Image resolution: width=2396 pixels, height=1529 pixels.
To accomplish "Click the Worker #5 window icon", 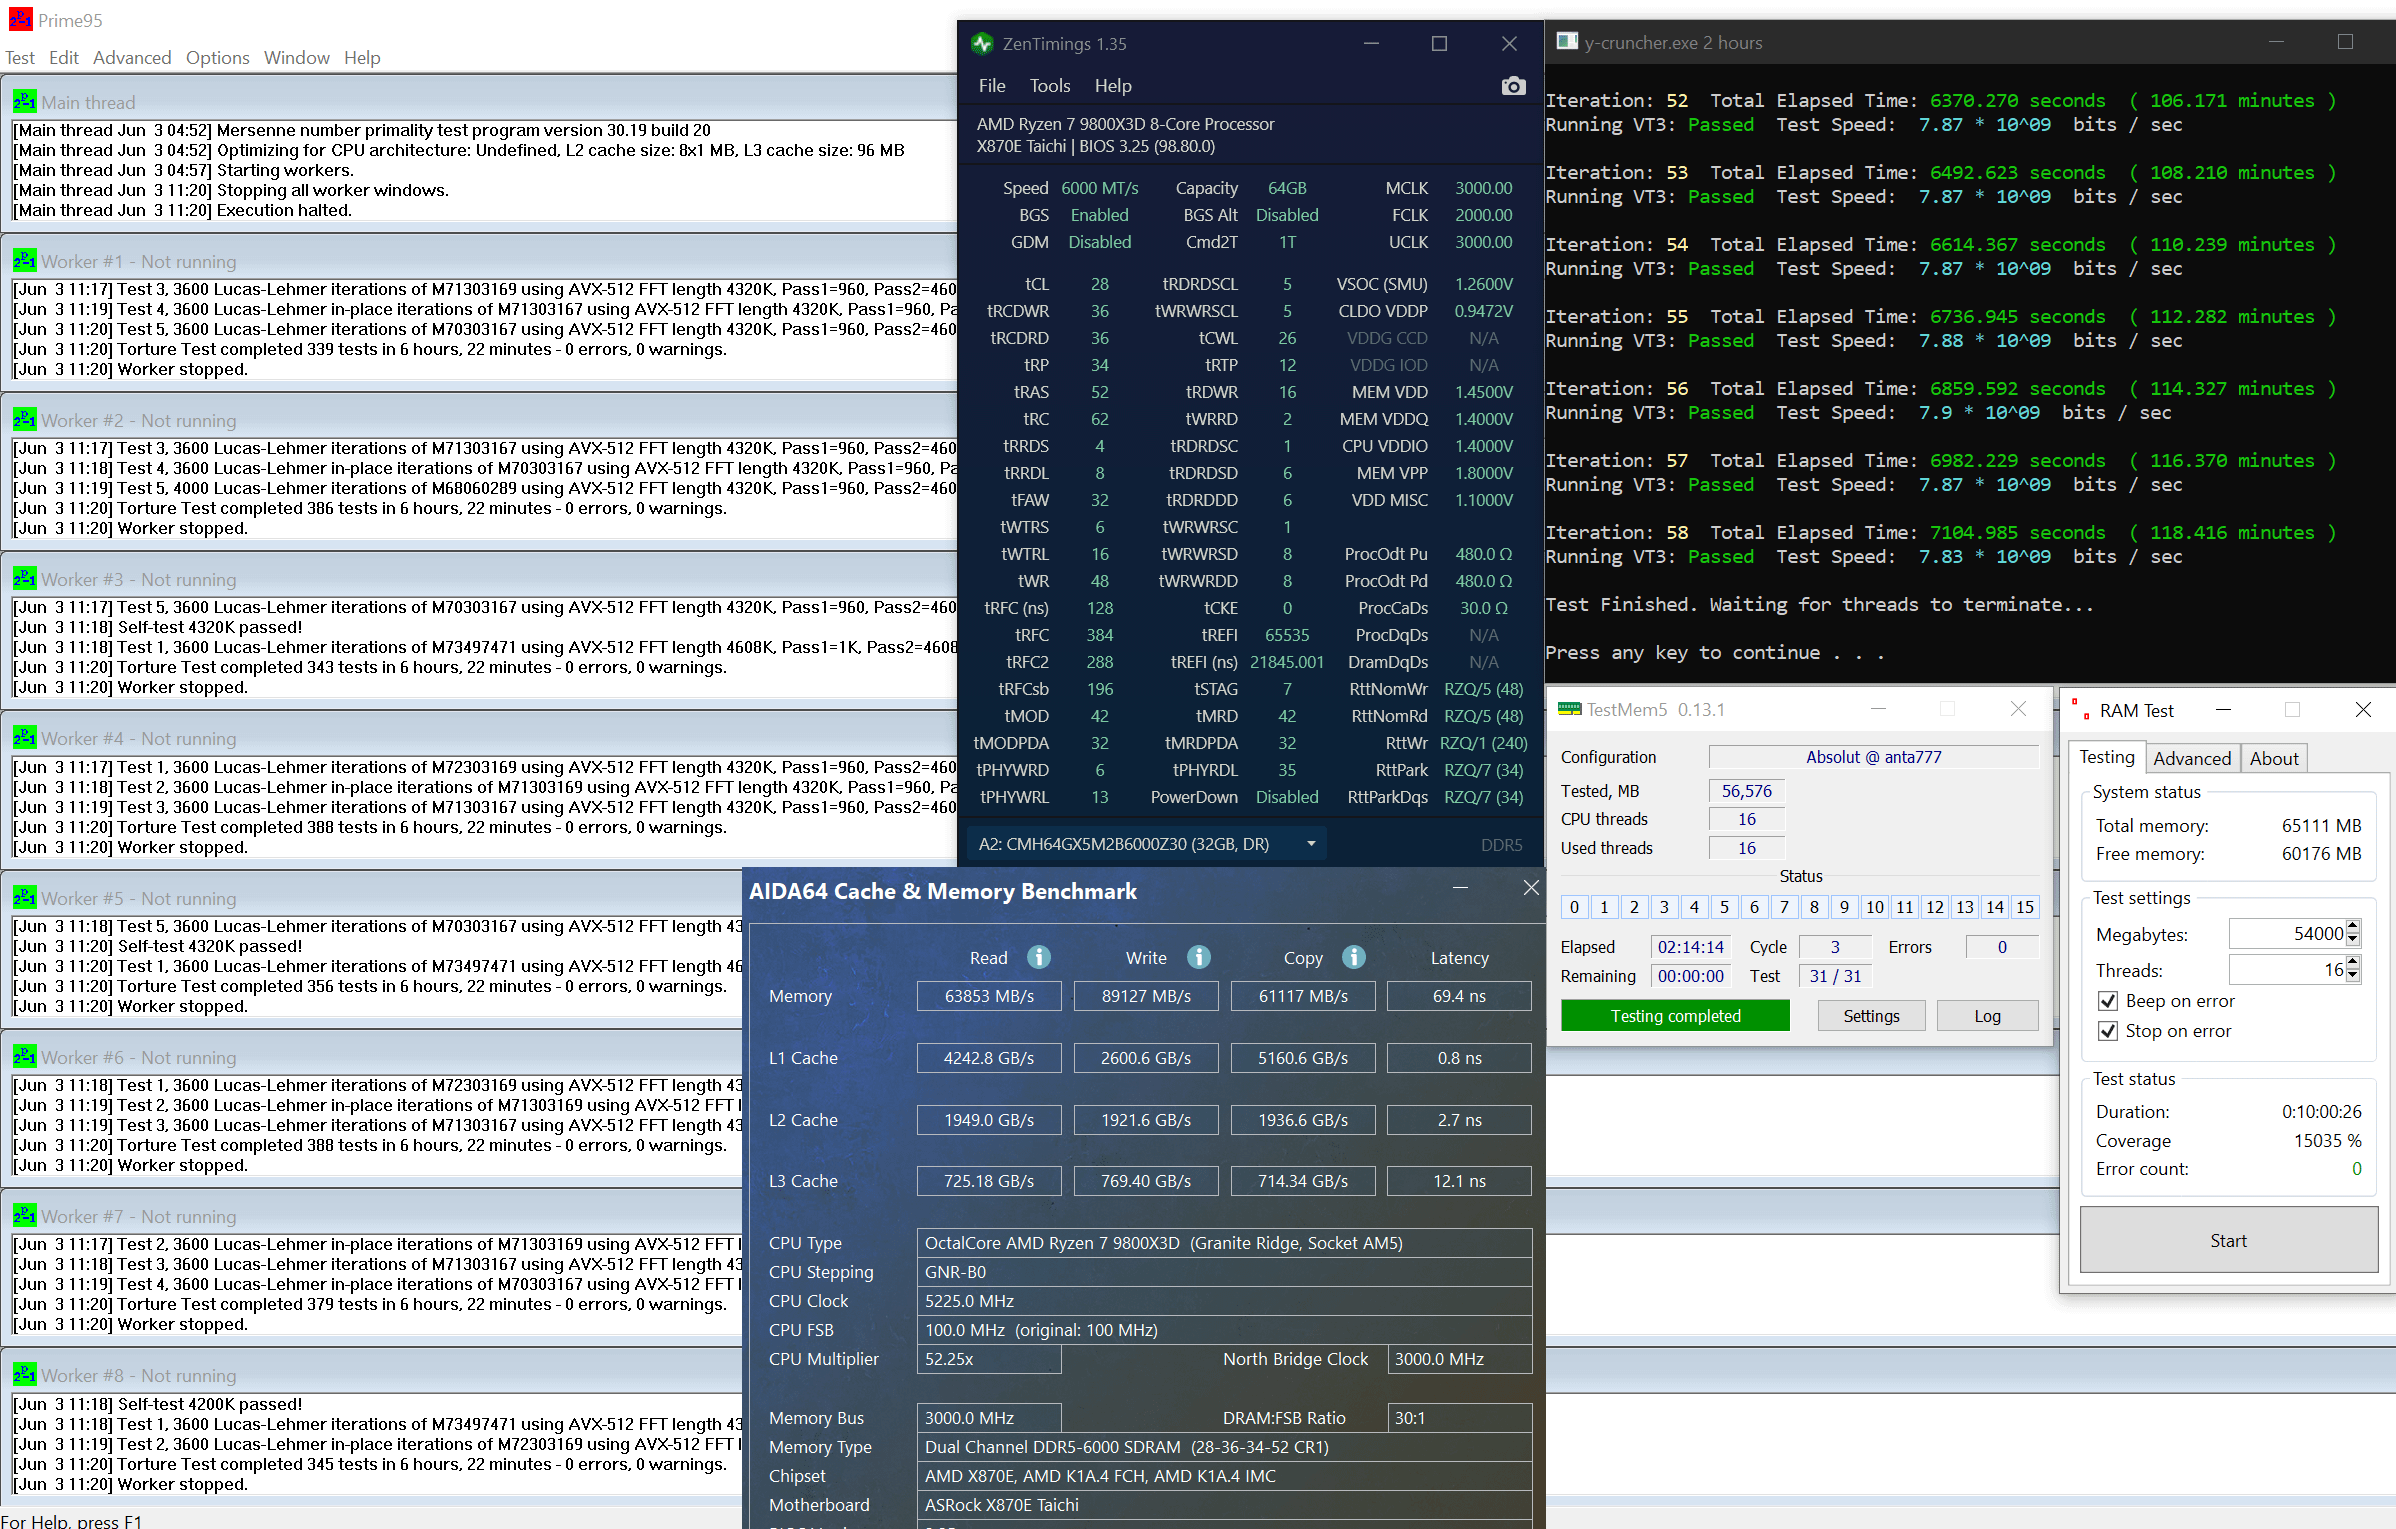I will pos(24,897).
